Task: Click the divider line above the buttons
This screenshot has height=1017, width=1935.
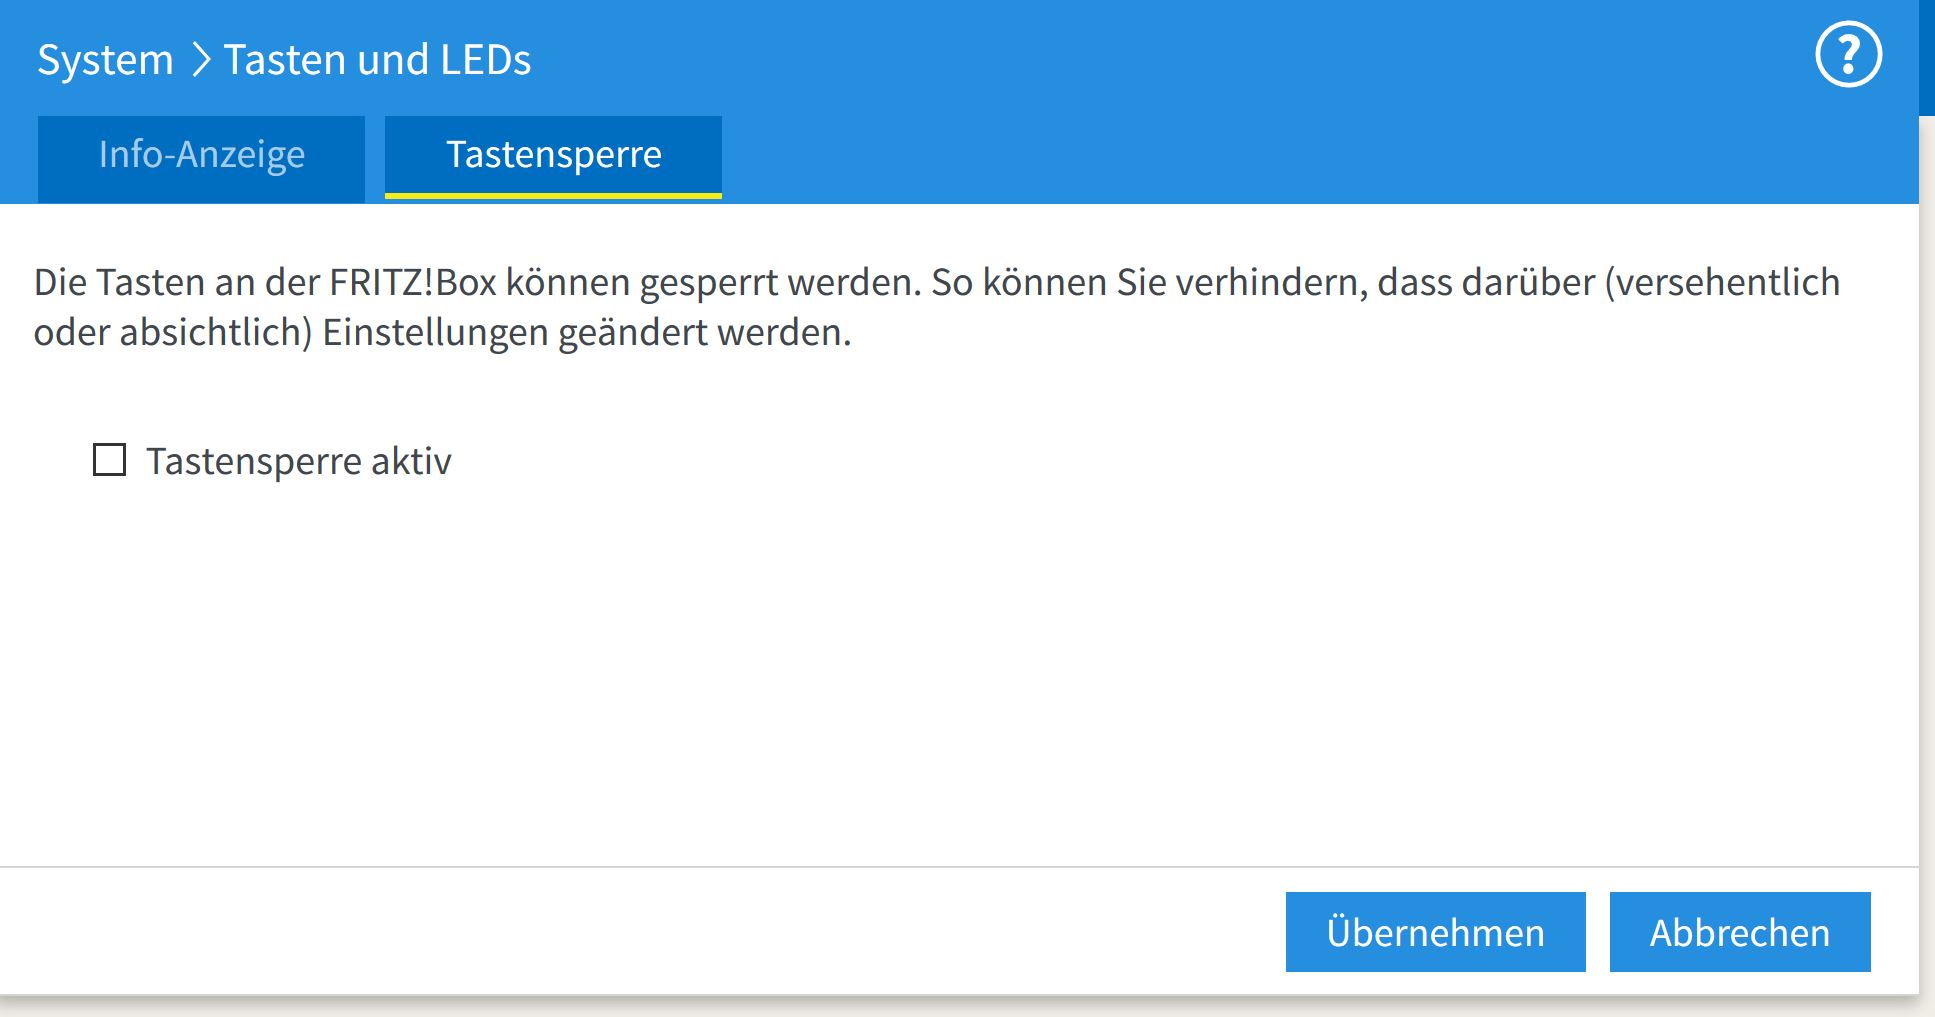Action: (900, 866)
